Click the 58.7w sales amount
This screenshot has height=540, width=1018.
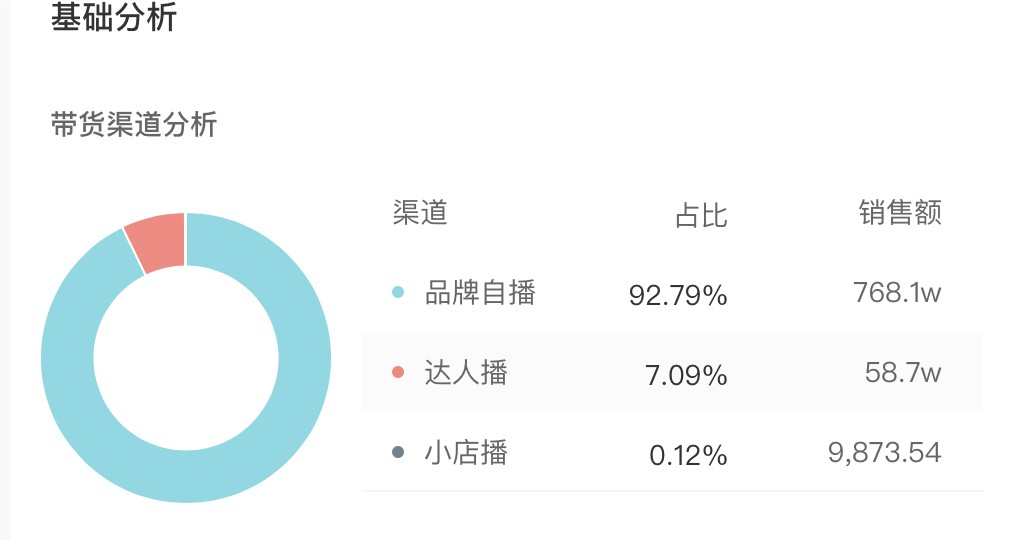tap(903, 373)
